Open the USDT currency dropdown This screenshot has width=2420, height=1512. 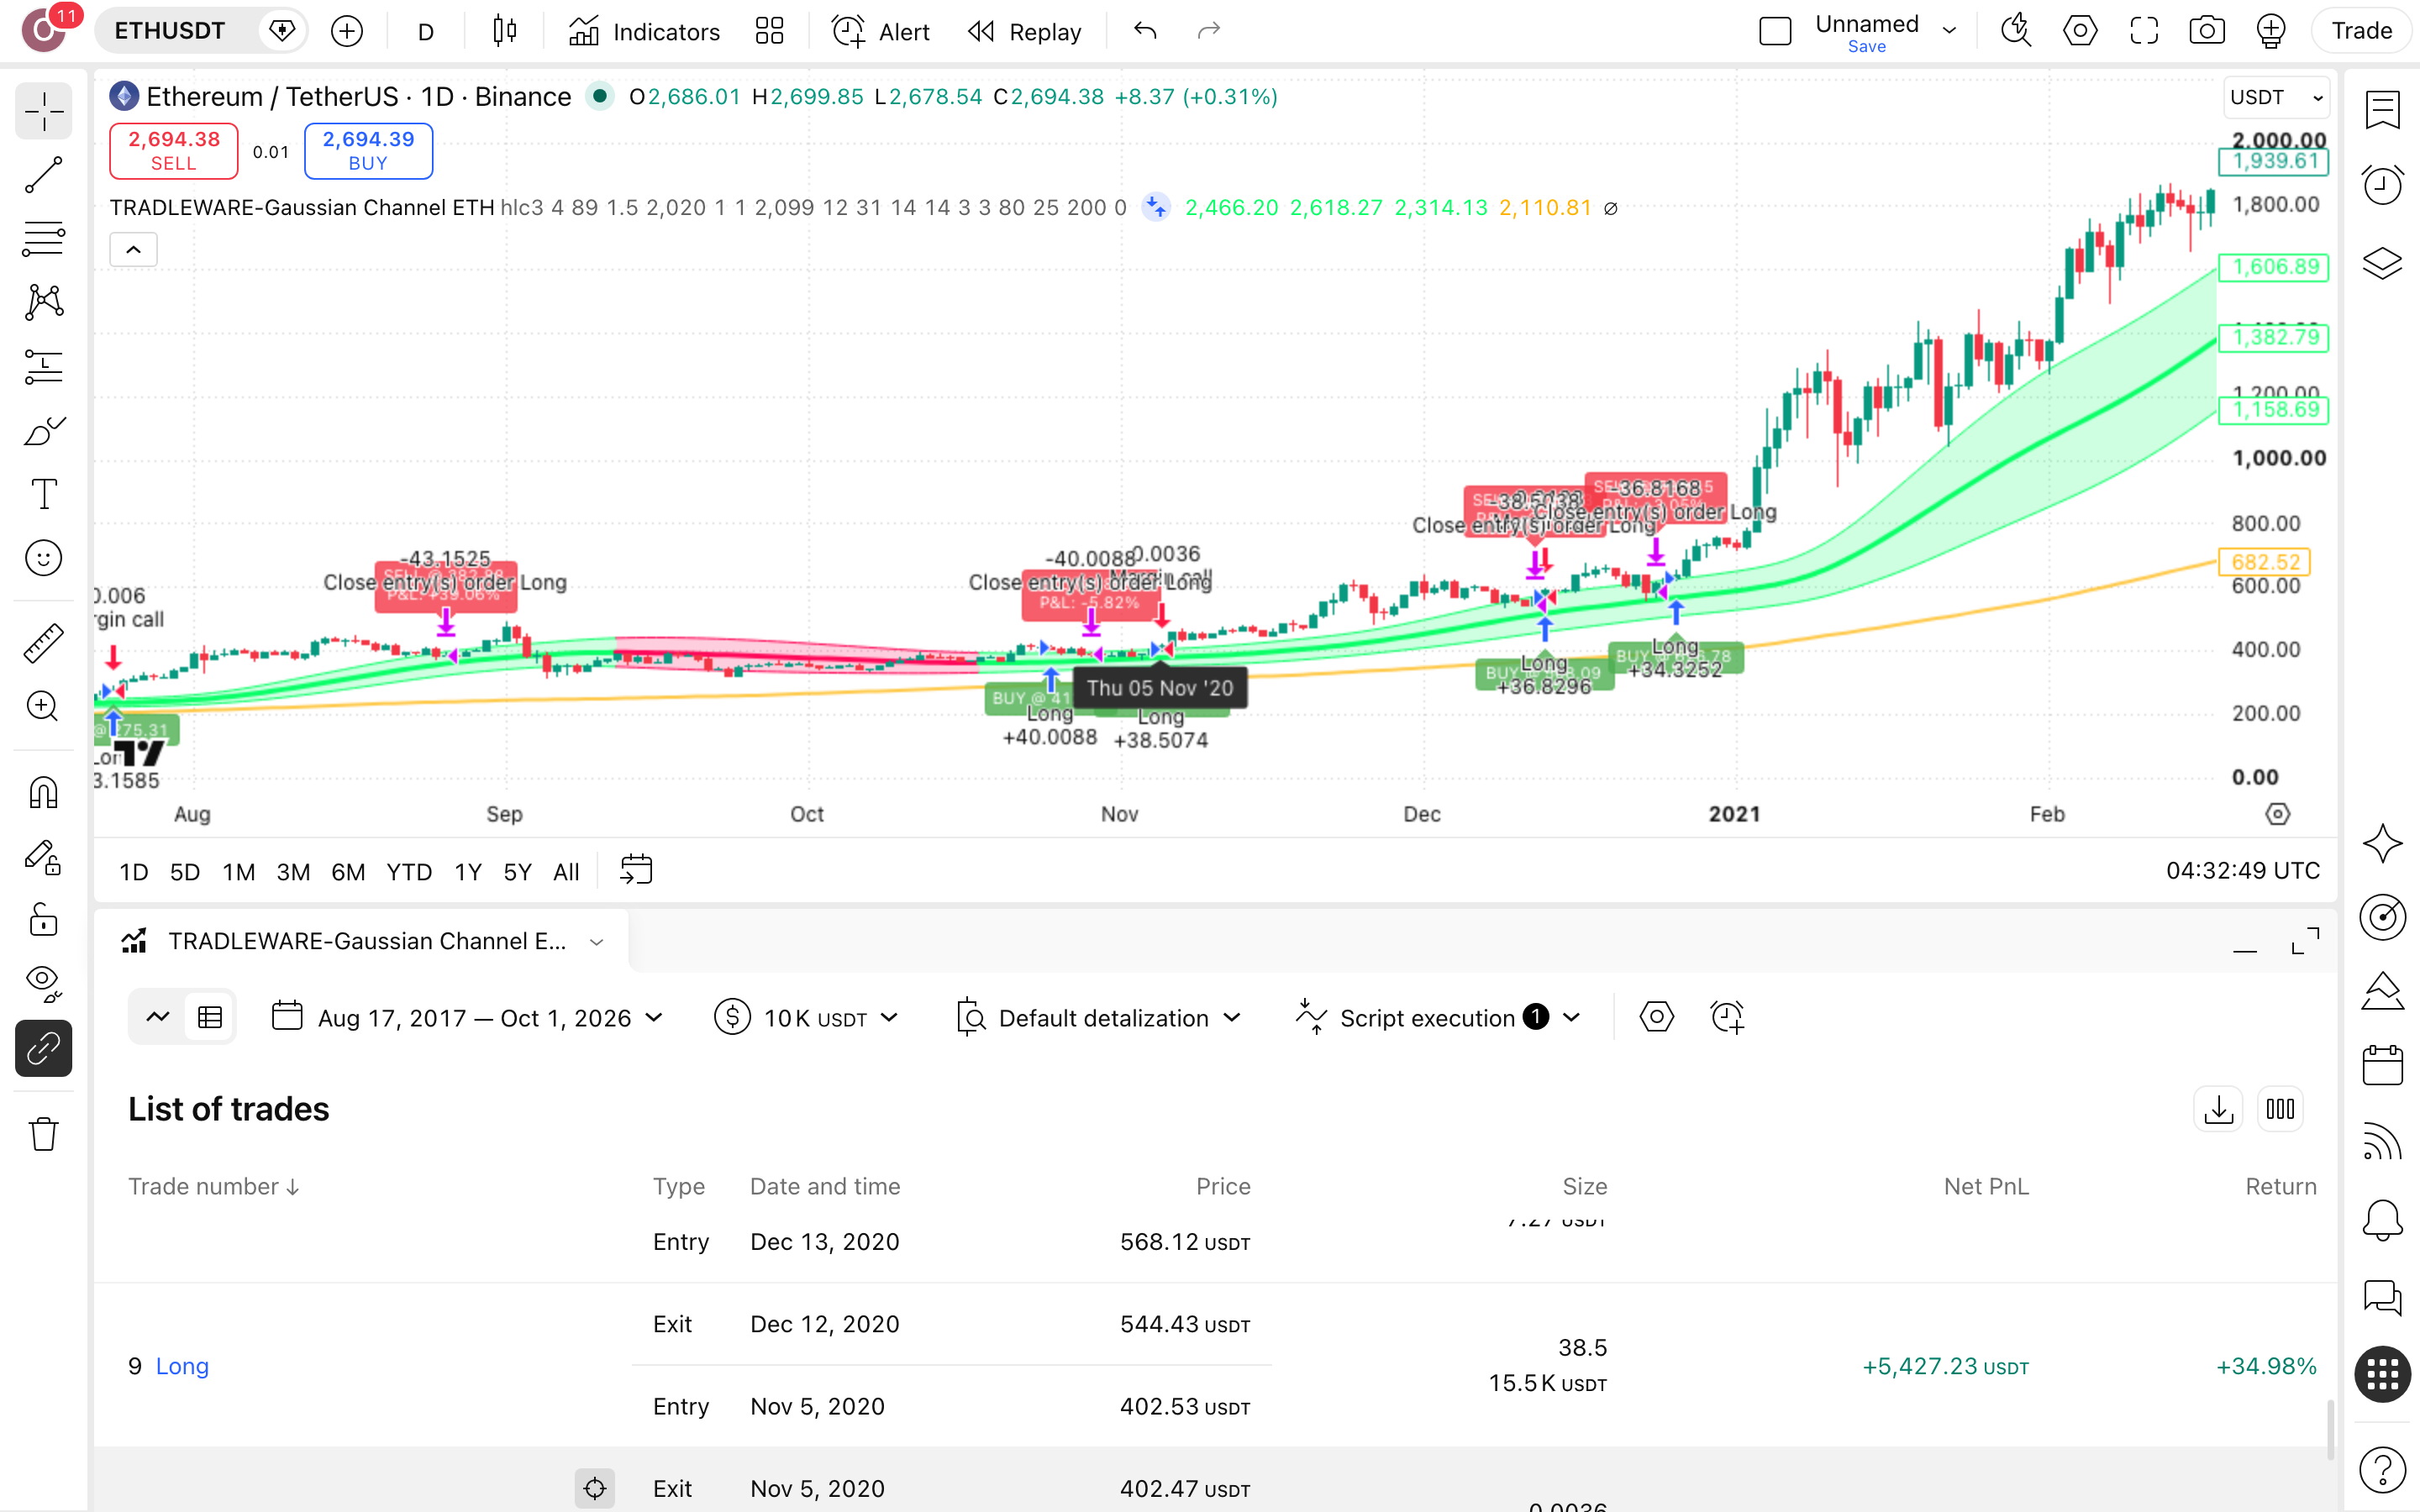pos(2277,97)
